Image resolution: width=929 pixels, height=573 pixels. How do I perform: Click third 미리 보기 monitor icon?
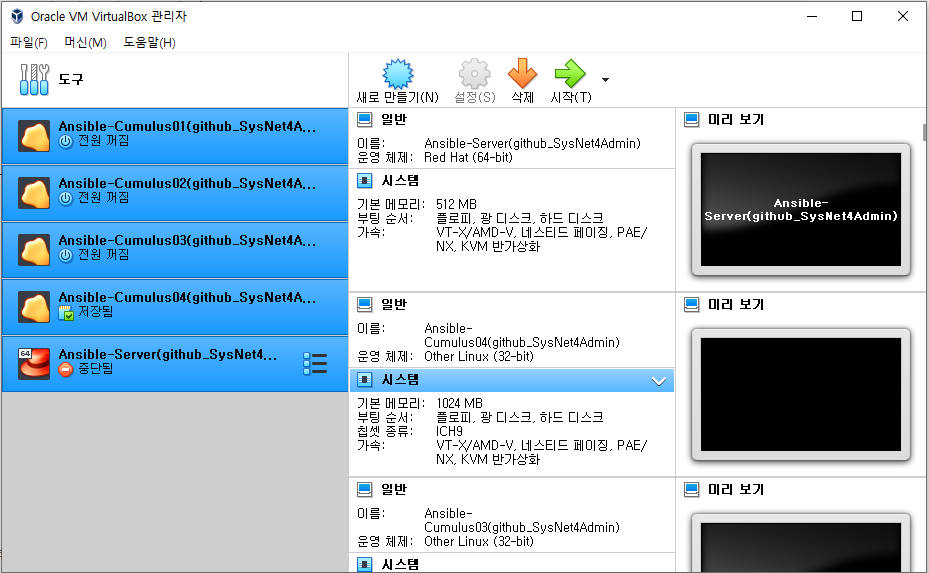point(691,489)
